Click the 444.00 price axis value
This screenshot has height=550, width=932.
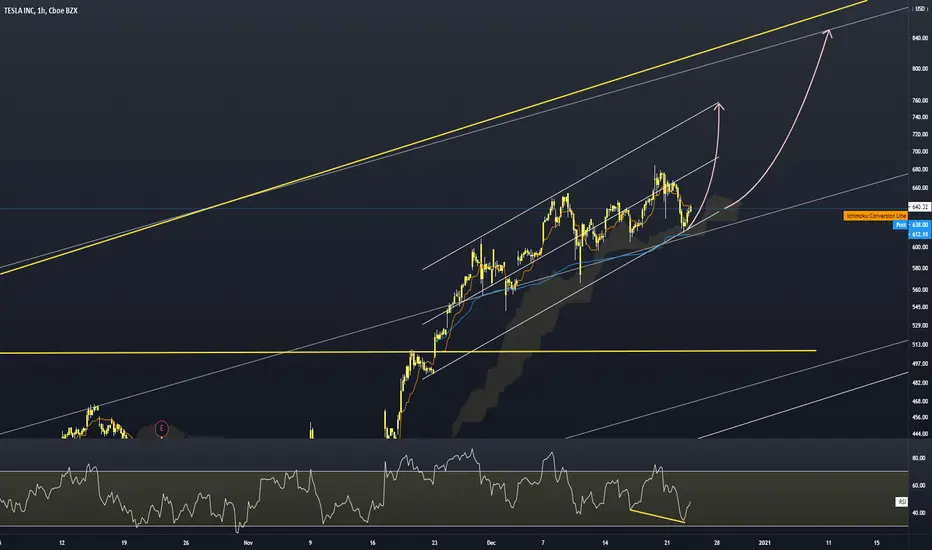[920, 434]
